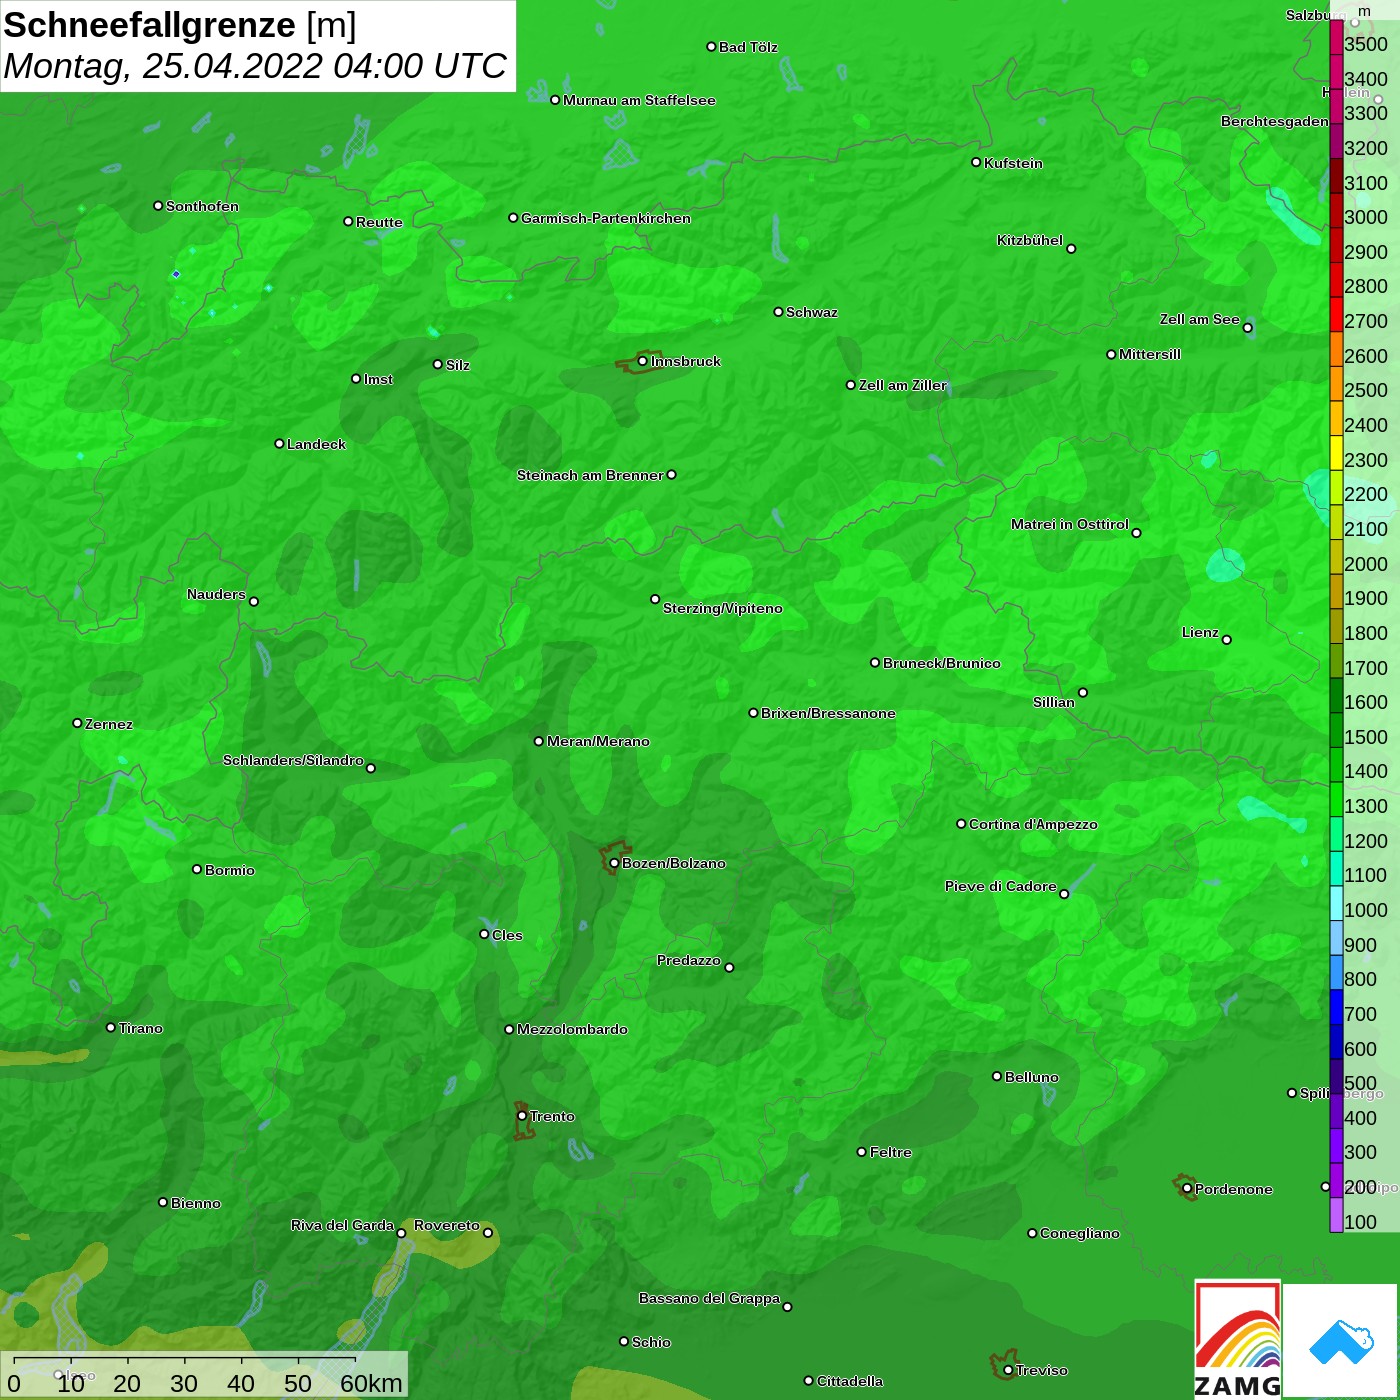The width and height of the screenshot is (1400, 1400).
Task: Click the Bruneck/Brunico label
Action: 942,663
